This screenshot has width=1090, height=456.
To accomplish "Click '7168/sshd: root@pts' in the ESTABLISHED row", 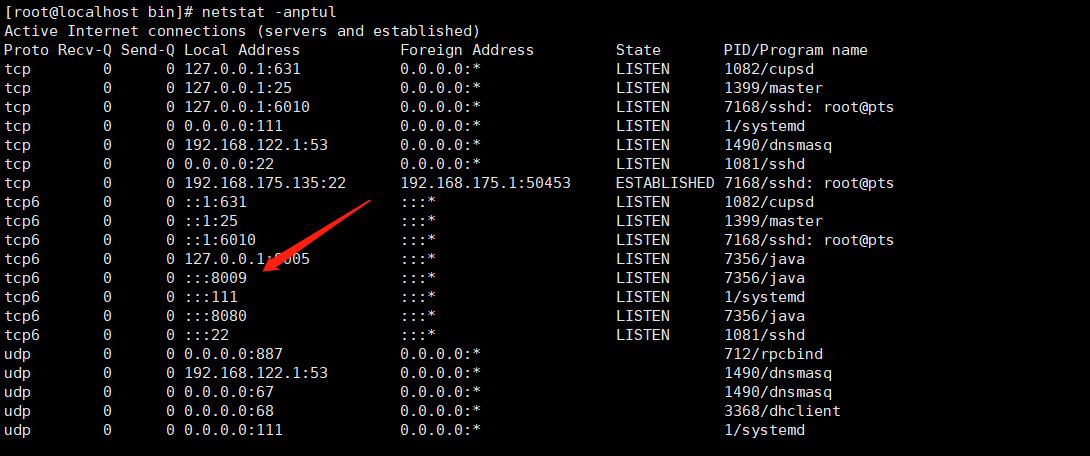I will pyautogui.click(x=808, y=183).
